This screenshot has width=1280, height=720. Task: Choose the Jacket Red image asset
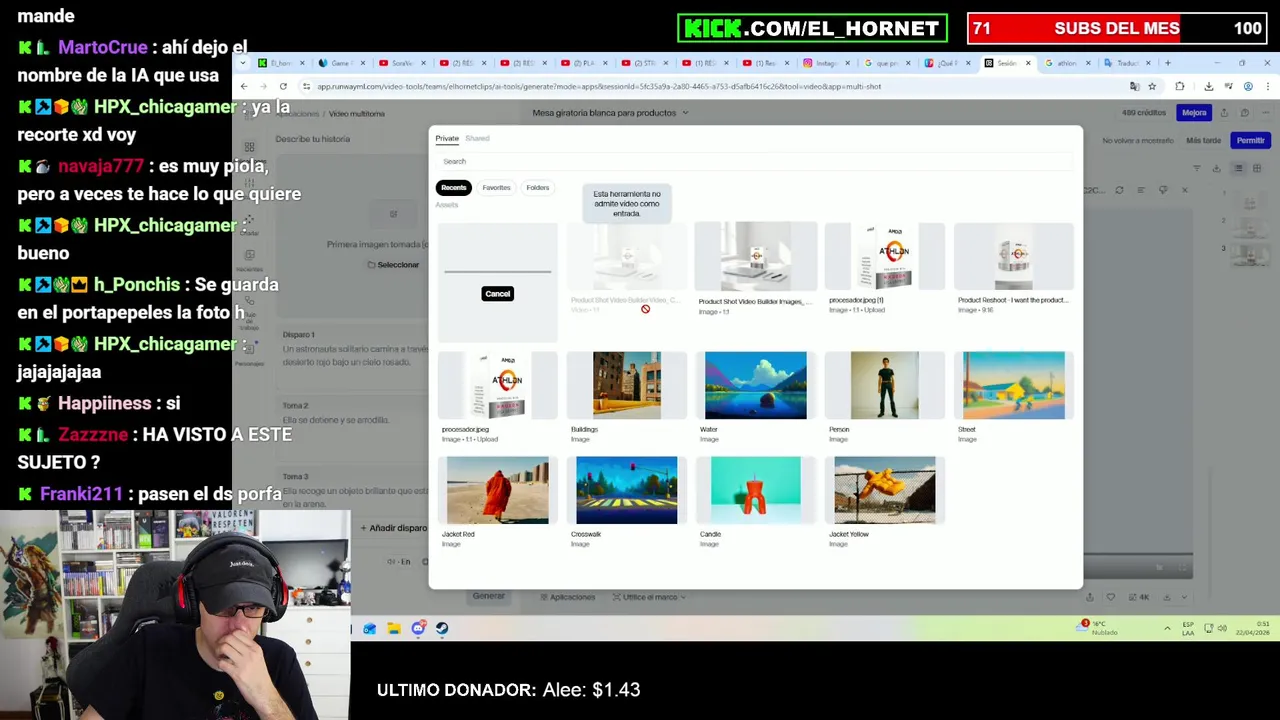(497, 490)
